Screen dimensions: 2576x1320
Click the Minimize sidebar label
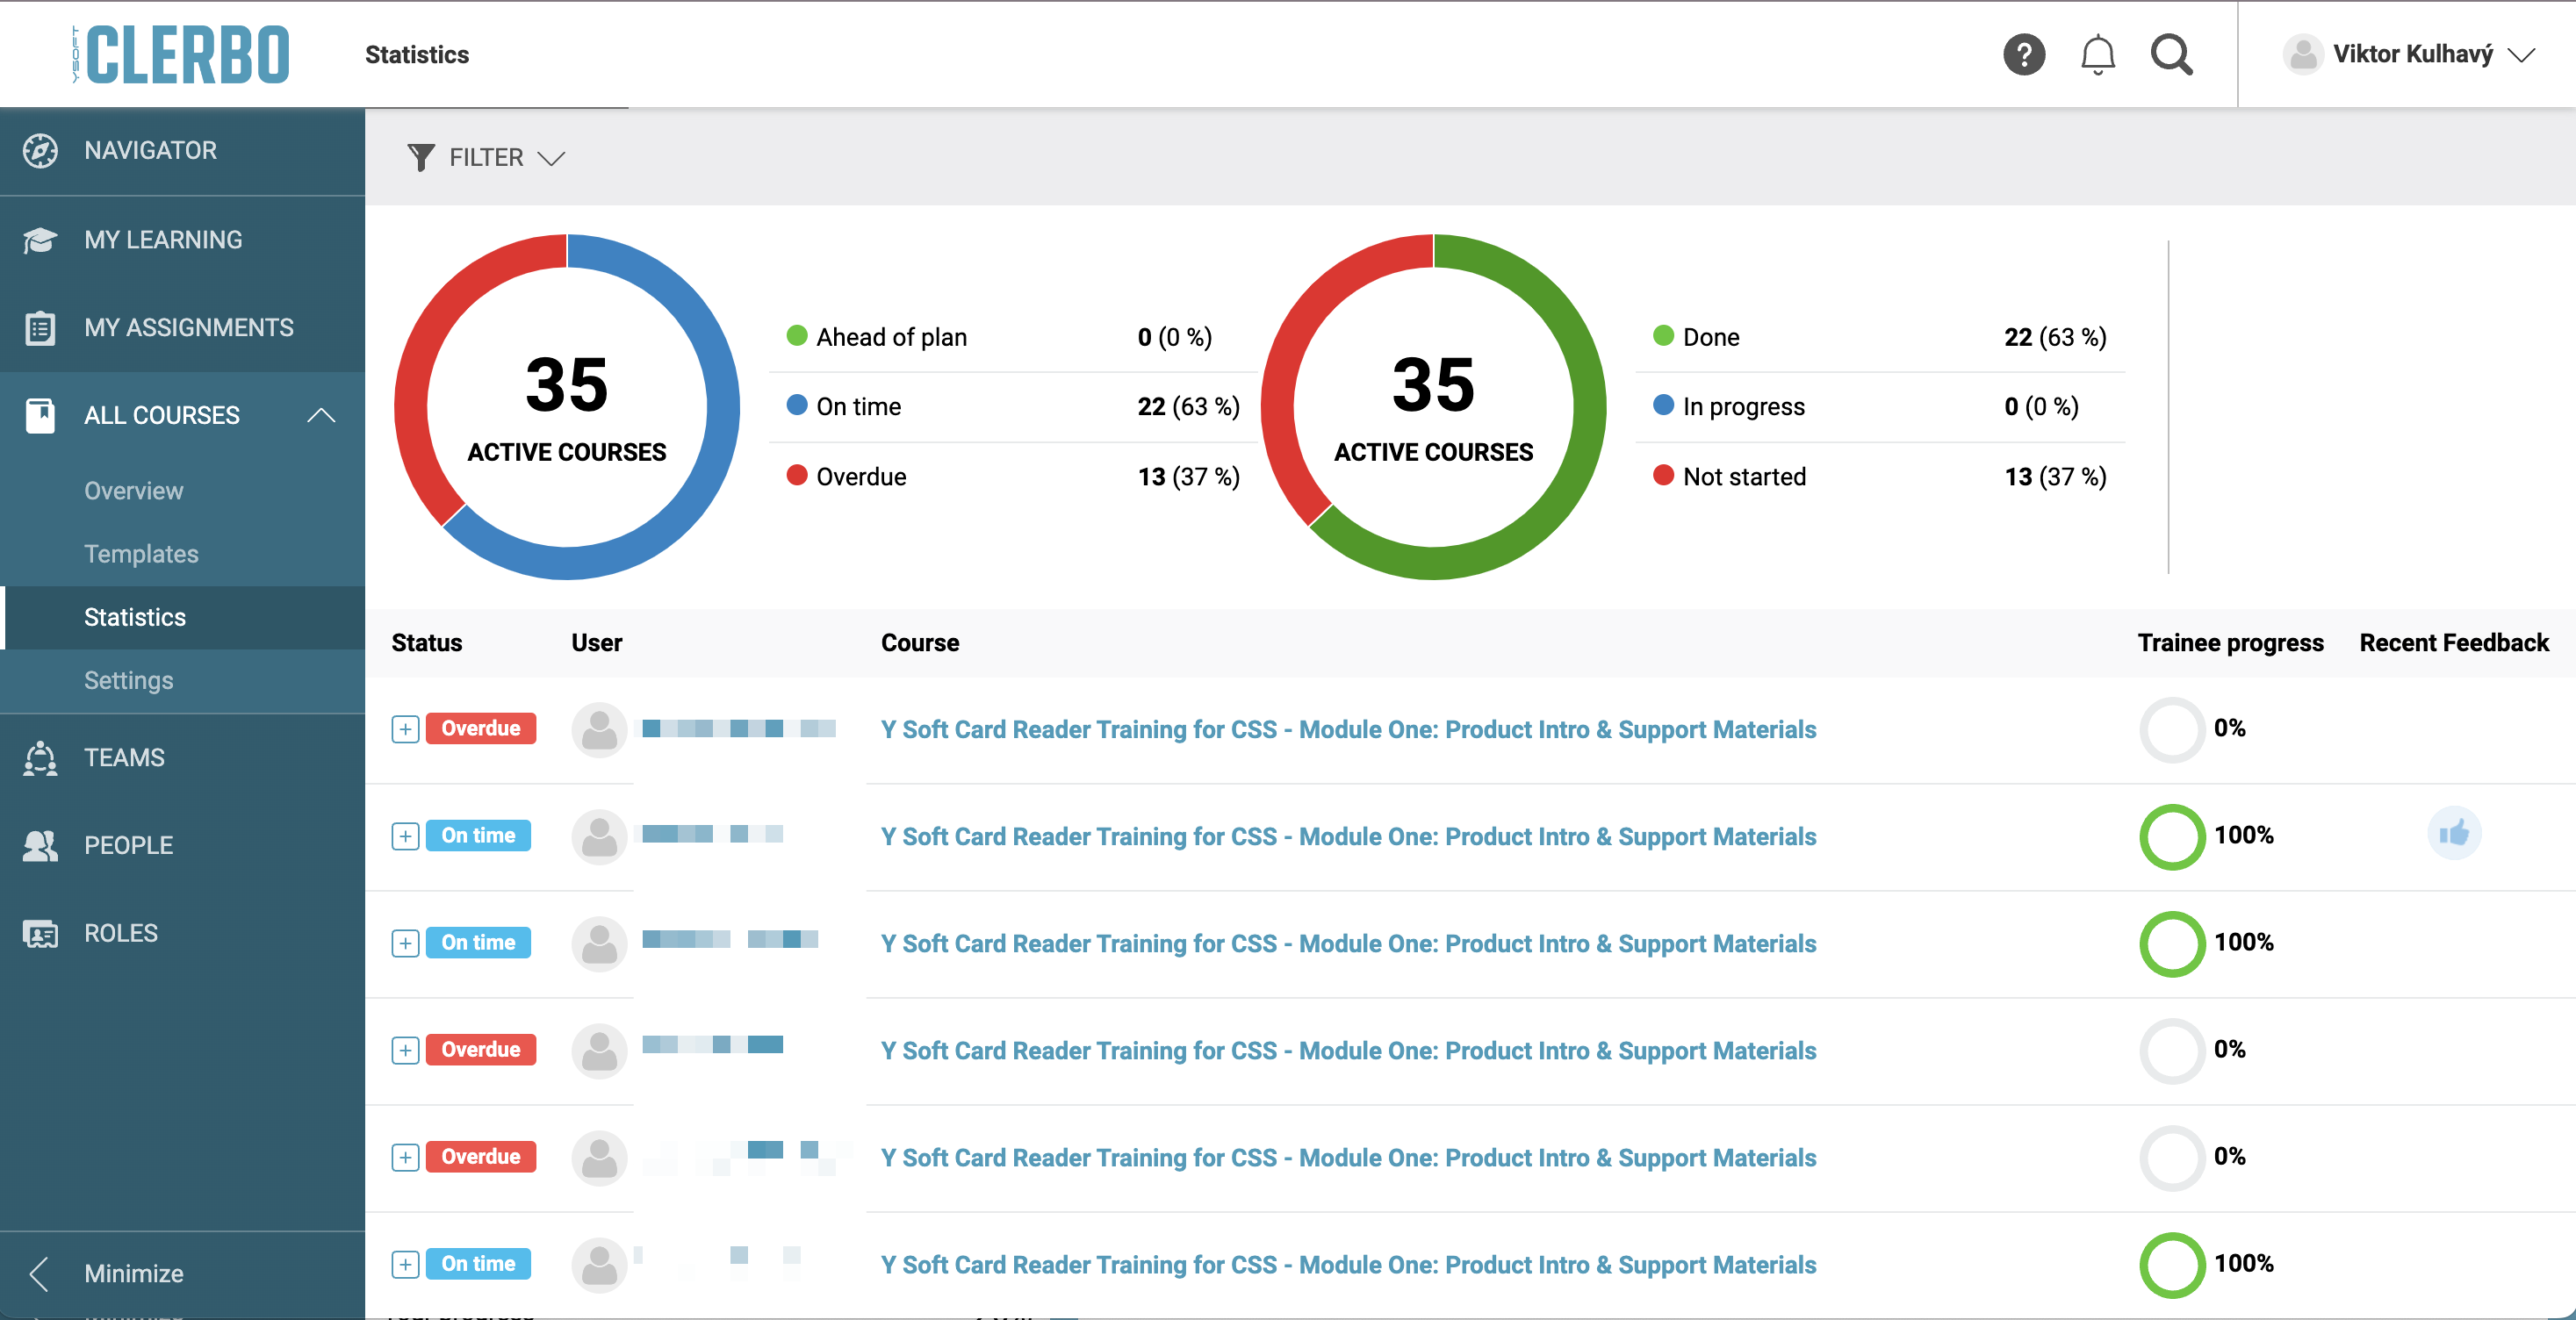[x=134, y=1273]
